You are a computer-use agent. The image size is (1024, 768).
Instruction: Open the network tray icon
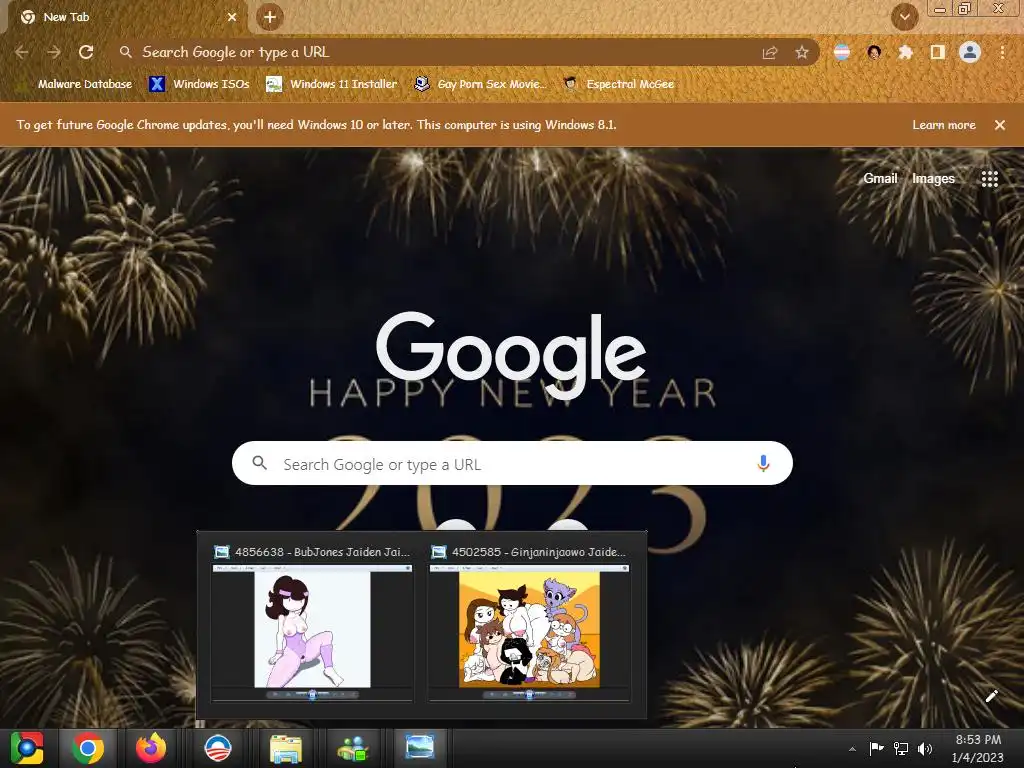coord(901,748)
